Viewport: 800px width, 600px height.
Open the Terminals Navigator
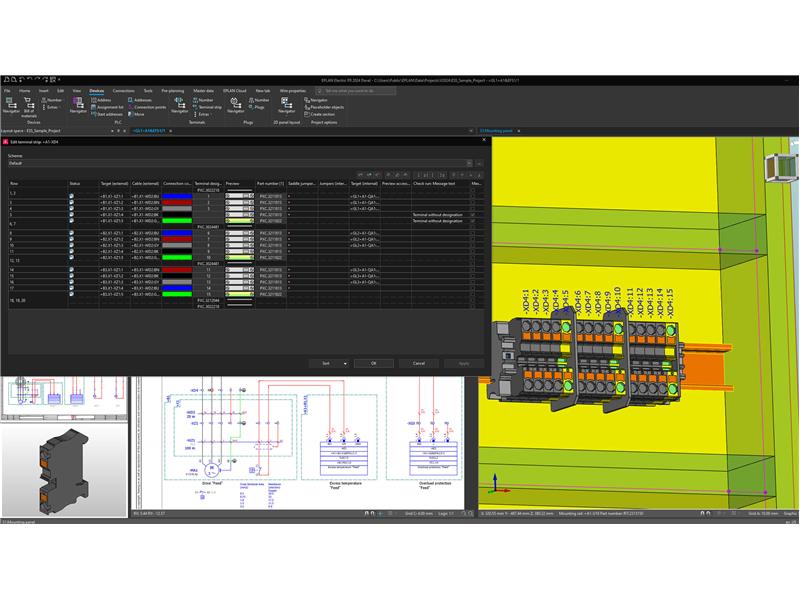(x=179, y=105)
